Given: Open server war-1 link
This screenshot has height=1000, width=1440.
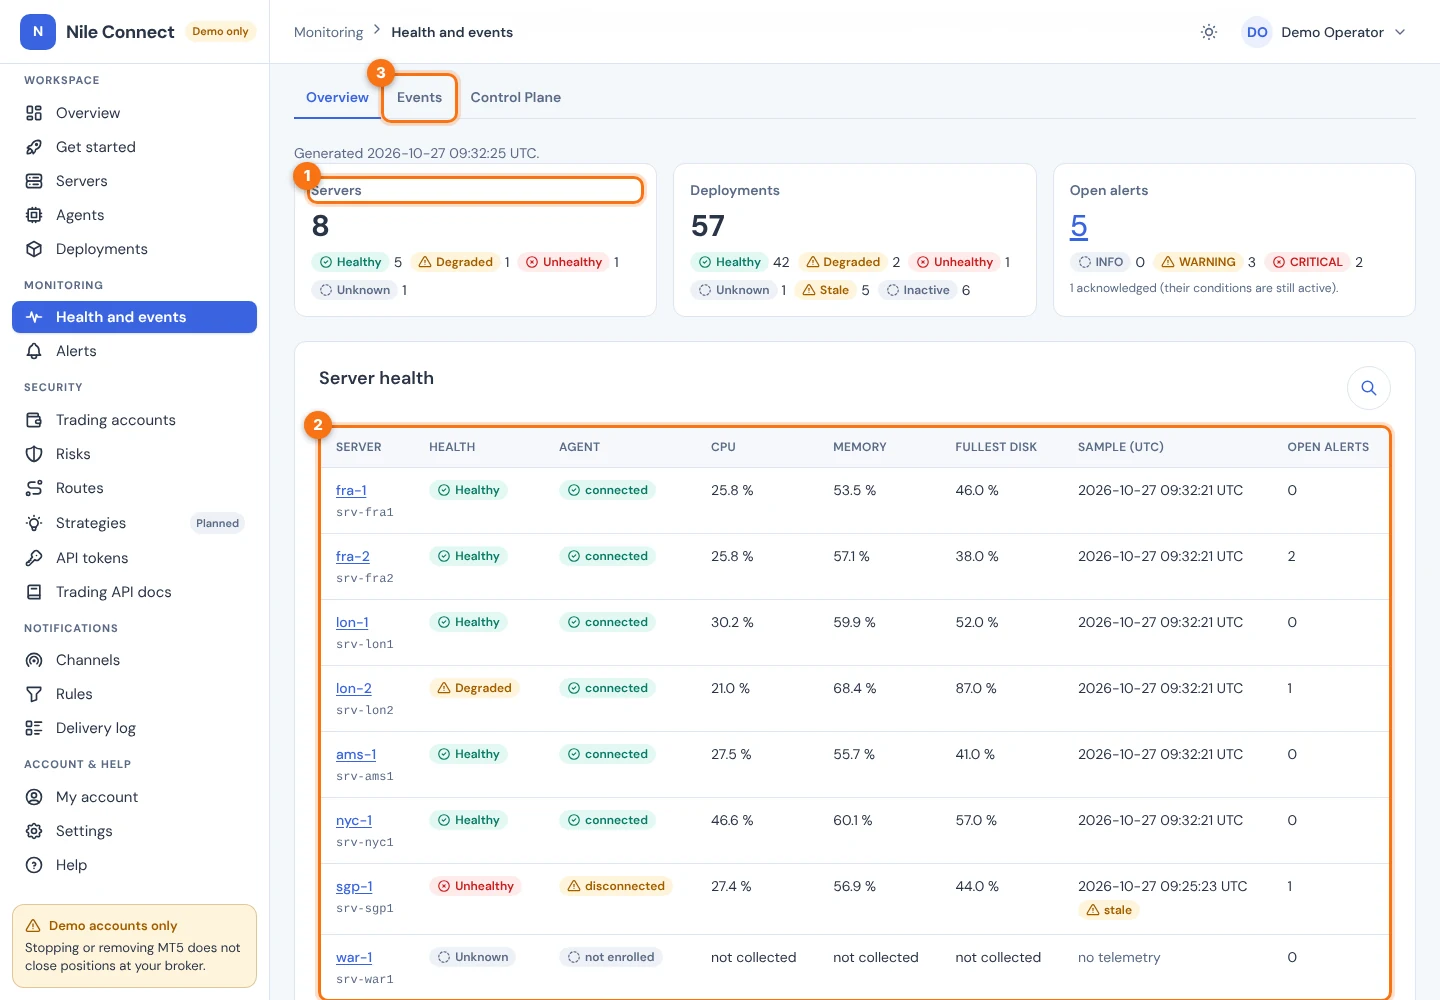Looking at the screenshot, I should click(354, 957).
